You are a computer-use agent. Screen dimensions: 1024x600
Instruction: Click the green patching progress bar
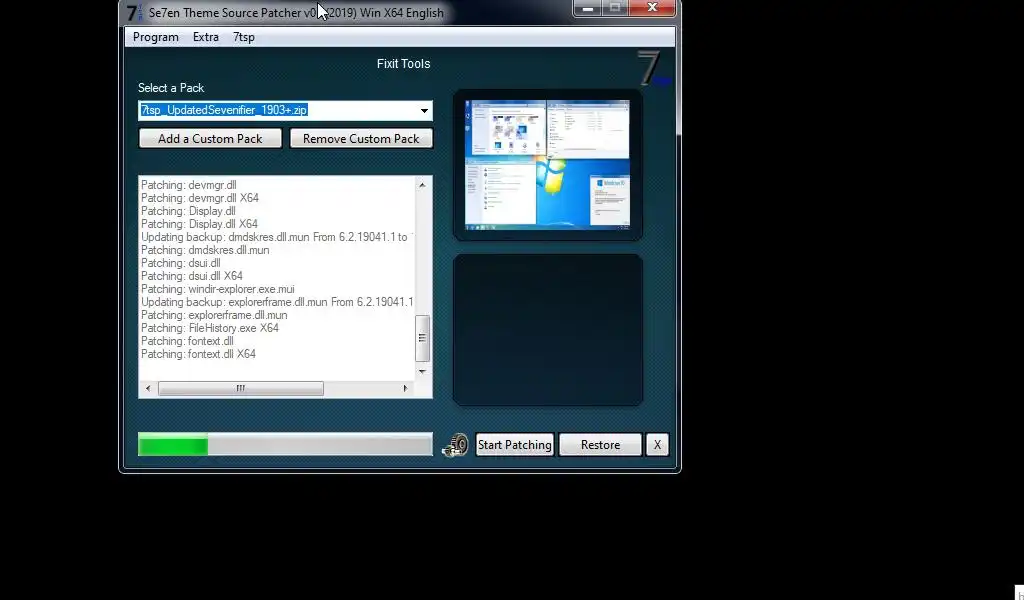[285, 445]
